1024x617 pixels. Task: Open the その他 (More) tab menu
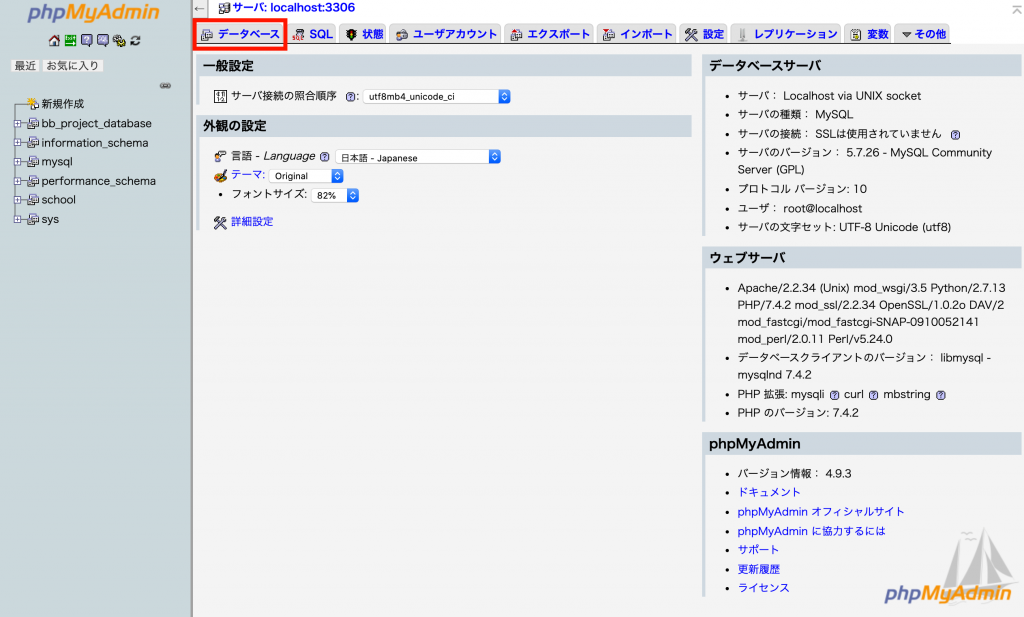click(x=922, y=34)
